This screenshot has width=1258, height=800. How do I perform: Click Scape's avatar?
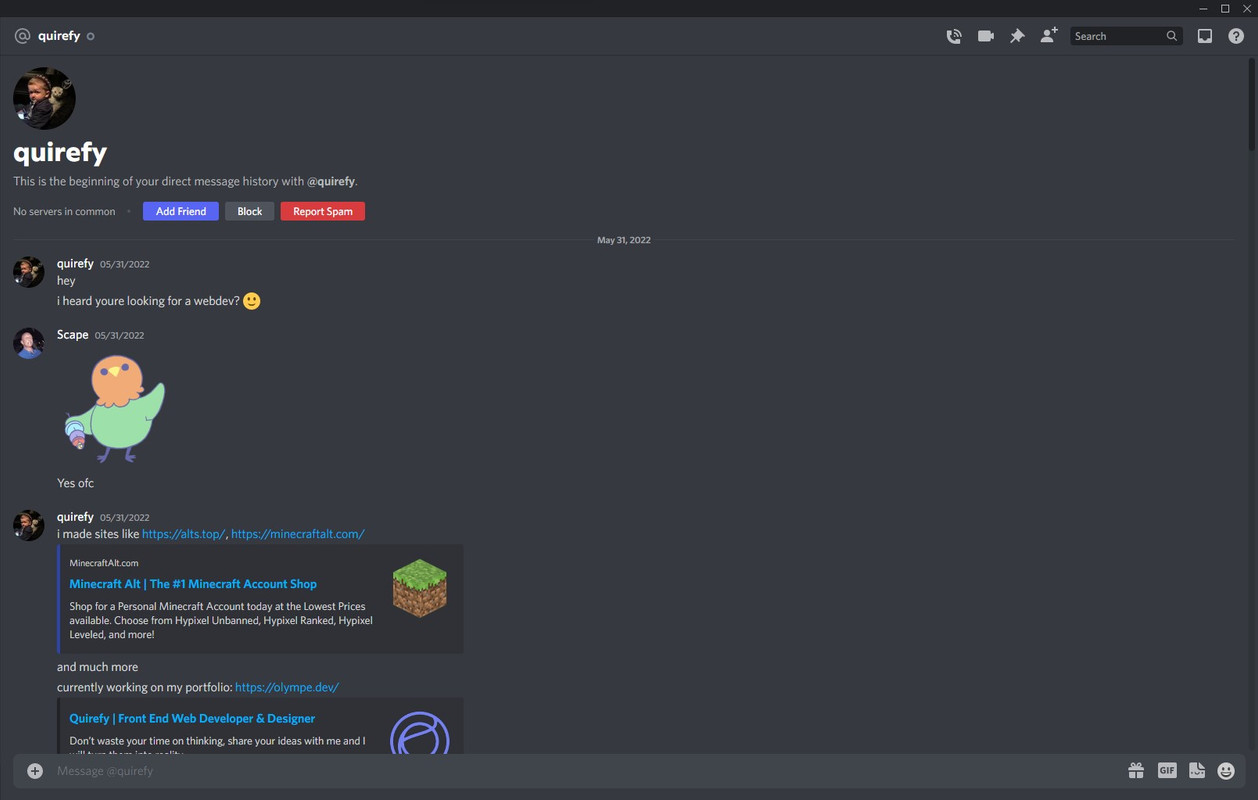point(29,343)
